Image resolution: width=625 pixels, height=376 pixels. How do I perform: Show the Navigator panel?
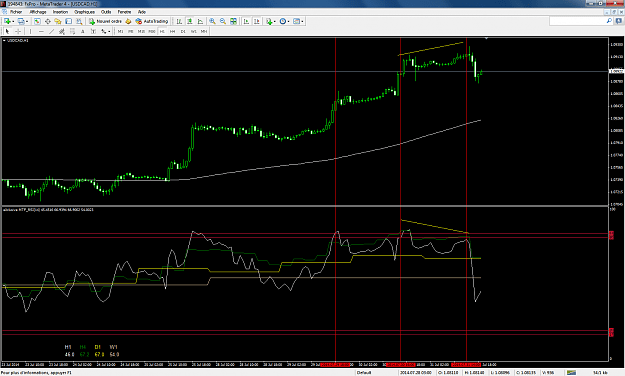pyautogui.click(x=58, y=21)
